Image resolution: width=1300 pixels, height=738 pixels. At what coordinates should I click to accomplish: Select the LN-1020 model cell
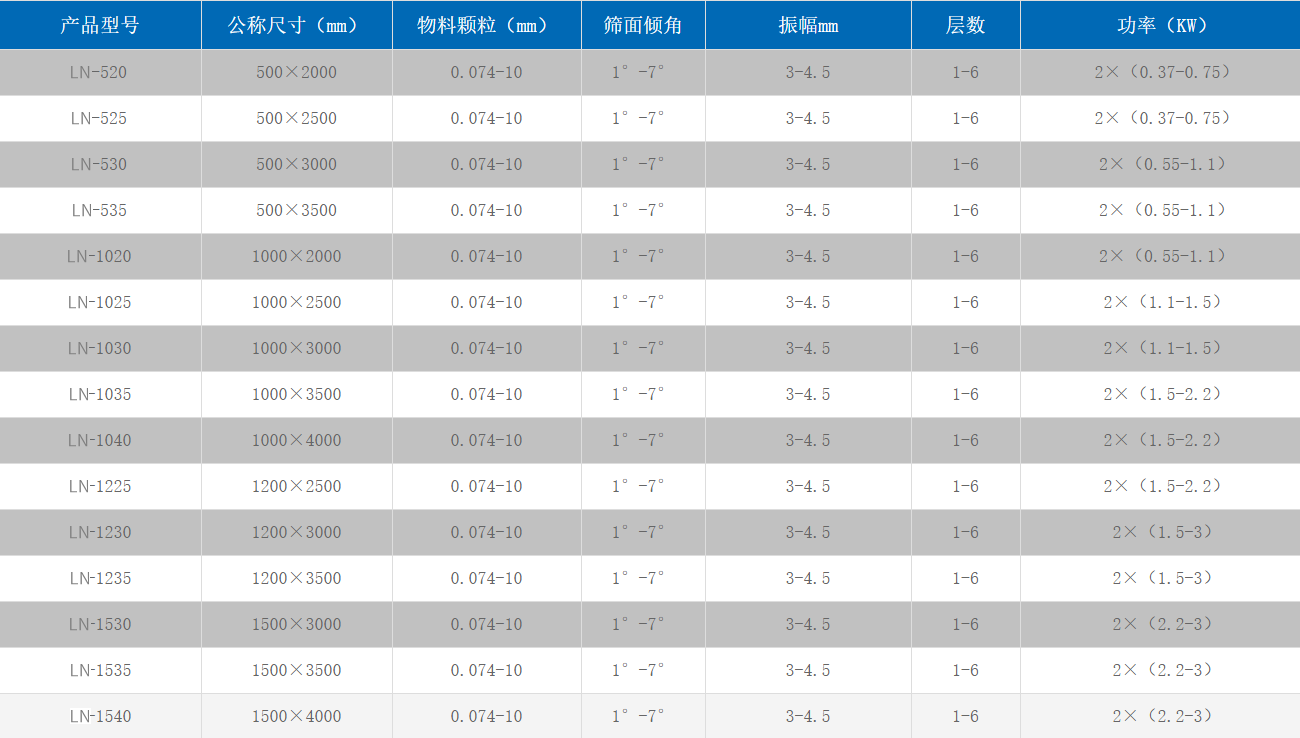click(99, 256)
